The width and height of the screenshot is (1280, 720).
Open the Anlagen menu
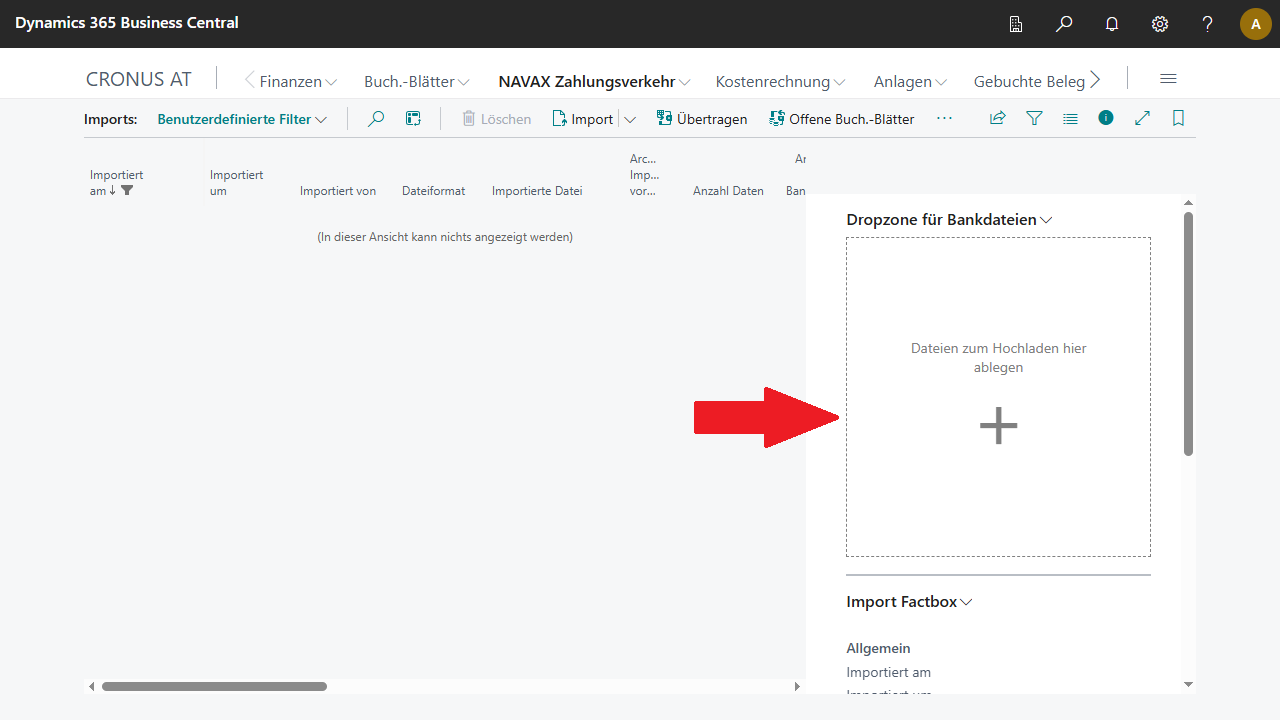tap(910, 82)
